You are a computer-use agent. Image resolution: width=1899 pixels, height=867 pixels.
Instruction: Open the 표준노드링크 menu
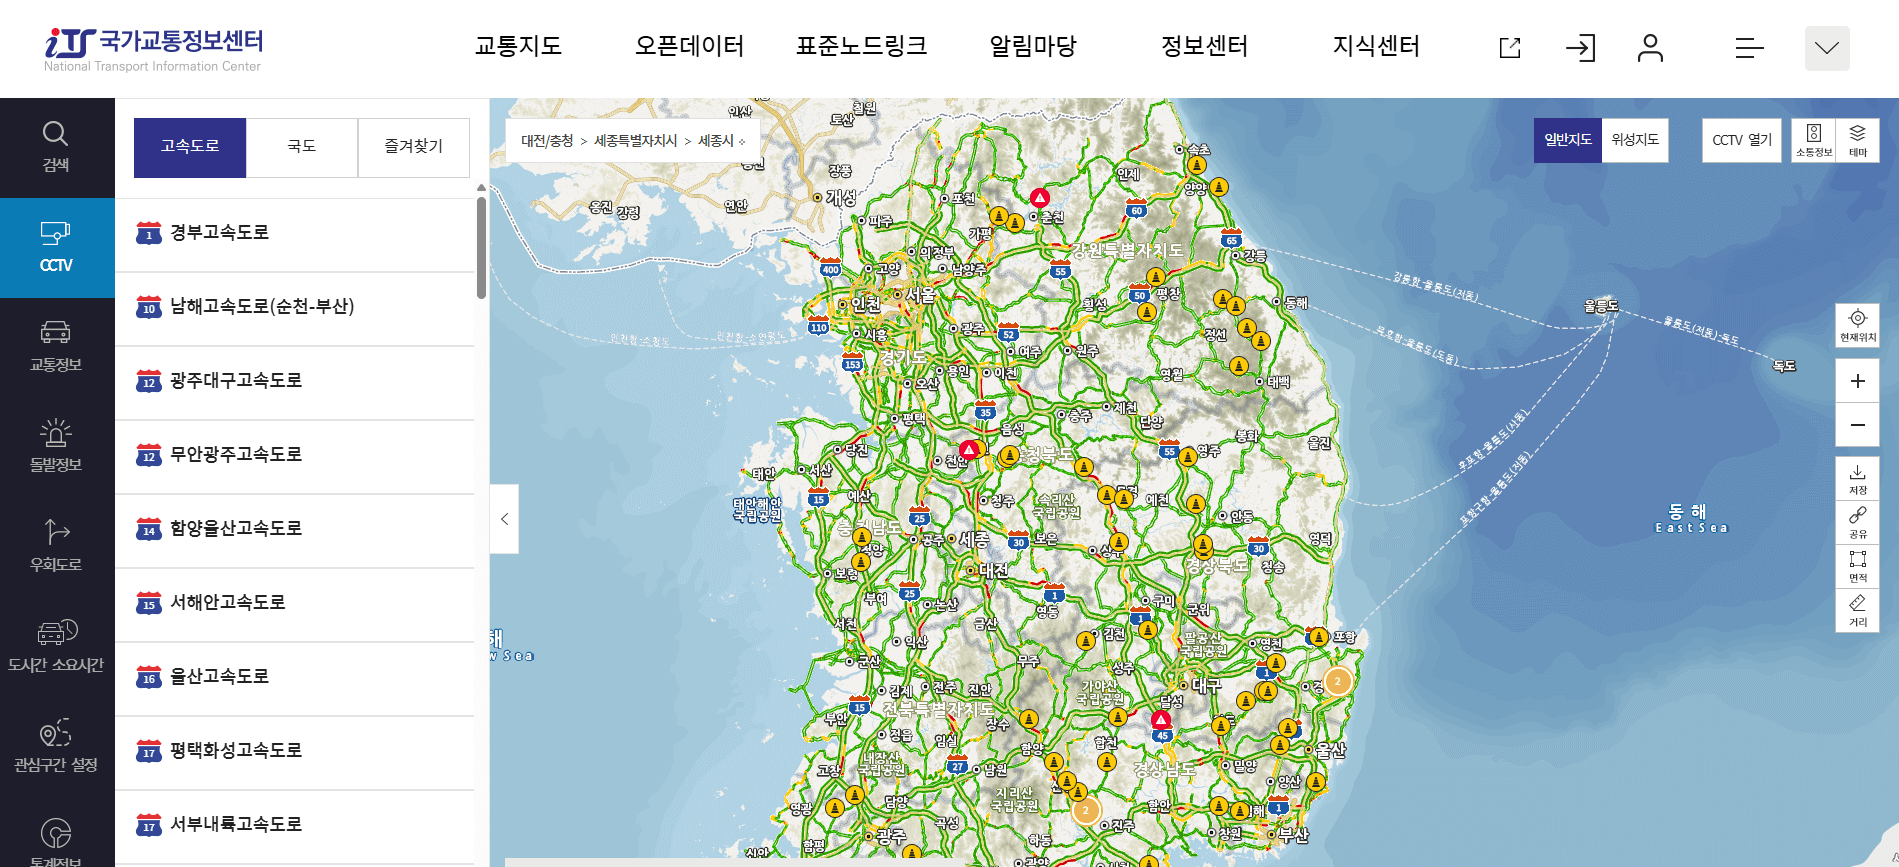pyautogui.click(x=862, y=46)
